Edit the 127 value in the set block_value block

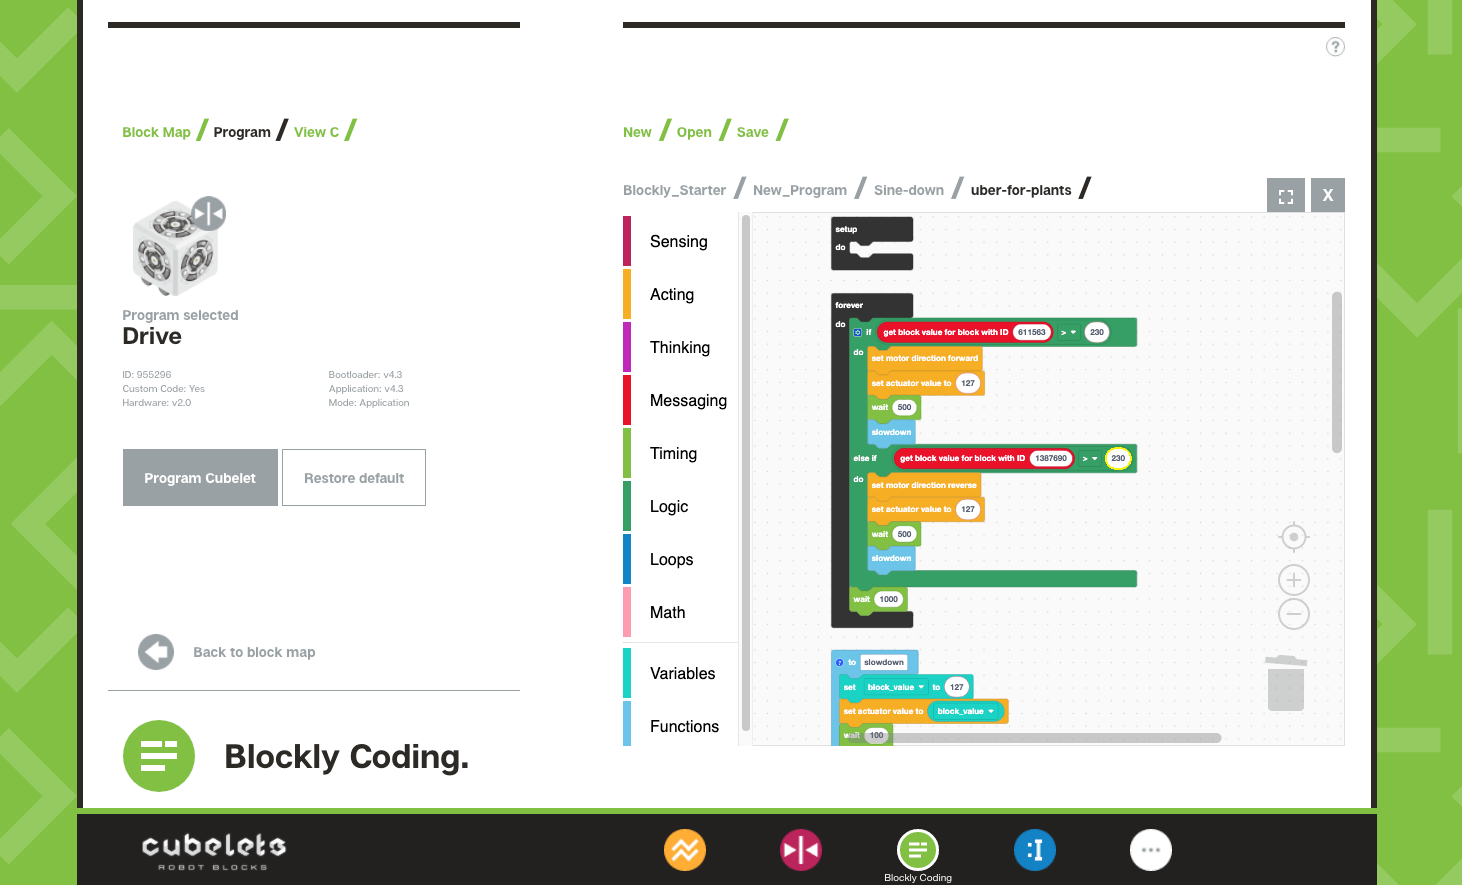pyautogui.click(x=957, y=687)
